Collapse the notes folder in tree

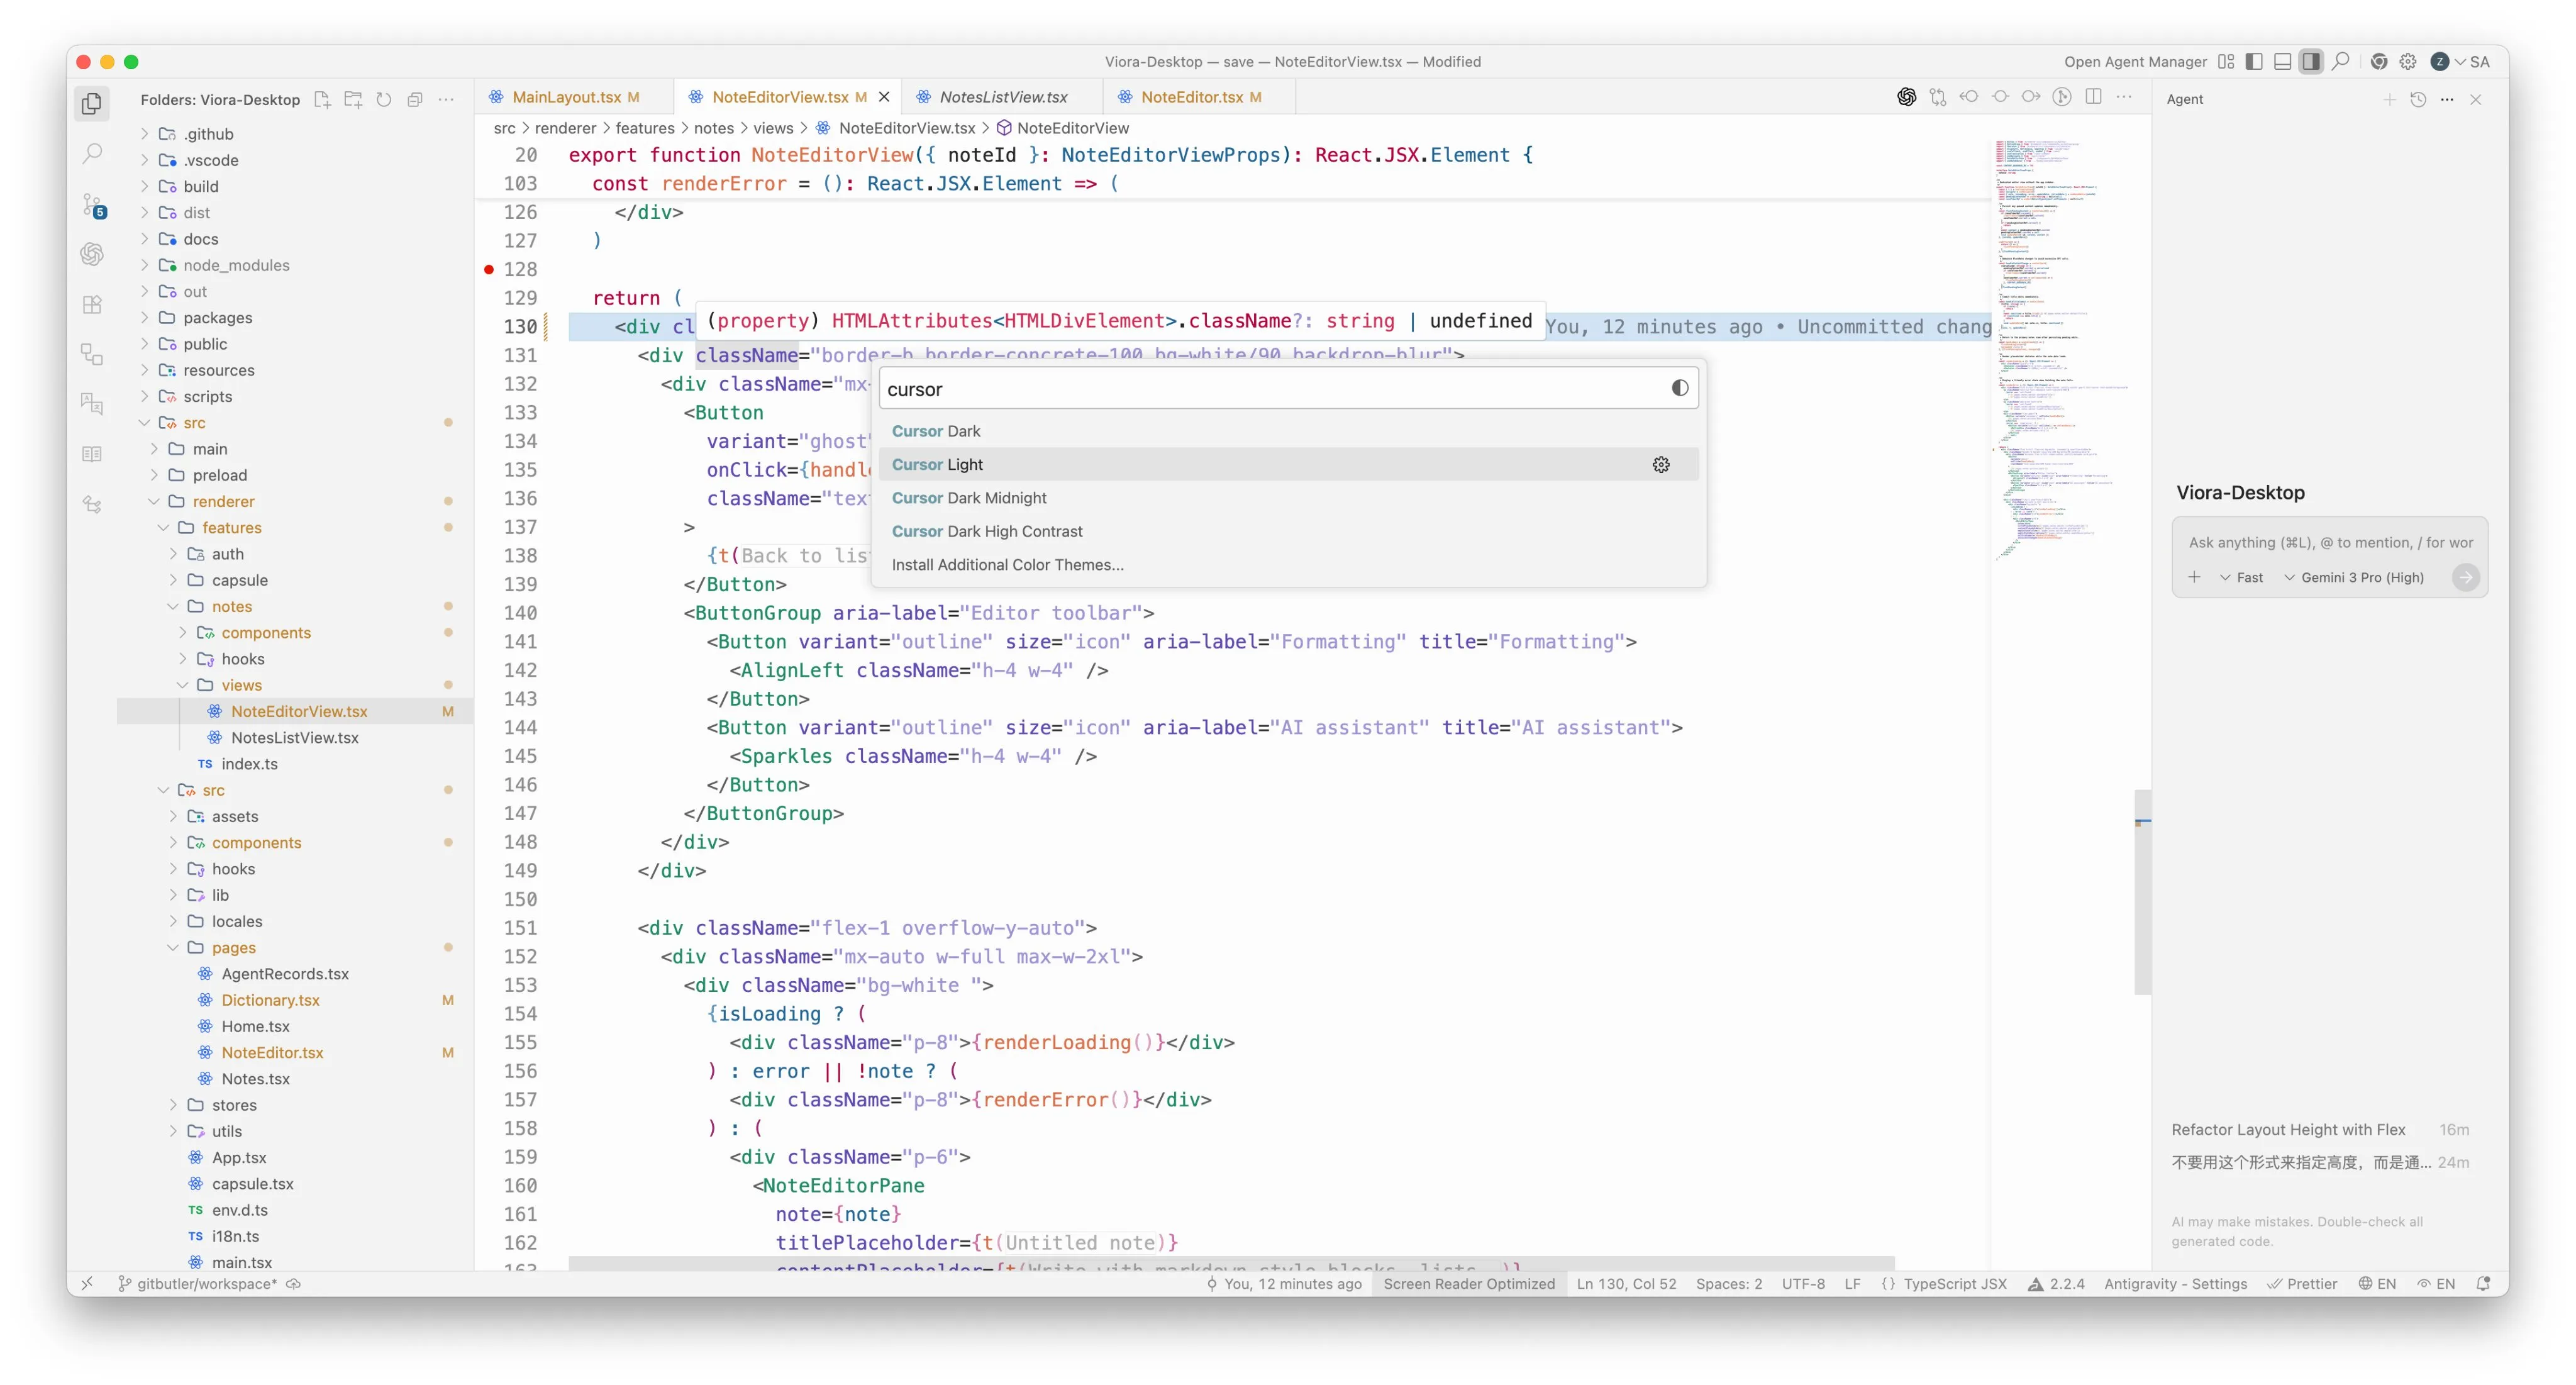point(231,606)
